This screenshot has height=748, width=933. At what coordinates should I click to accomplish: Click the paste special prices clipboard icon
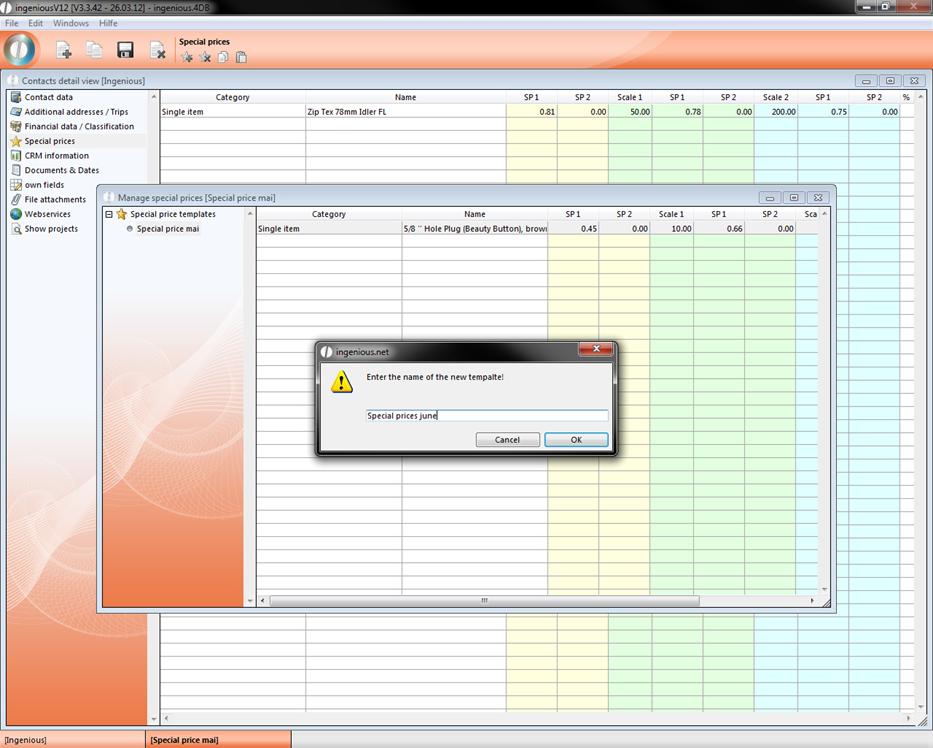click(x=241, y=57)
